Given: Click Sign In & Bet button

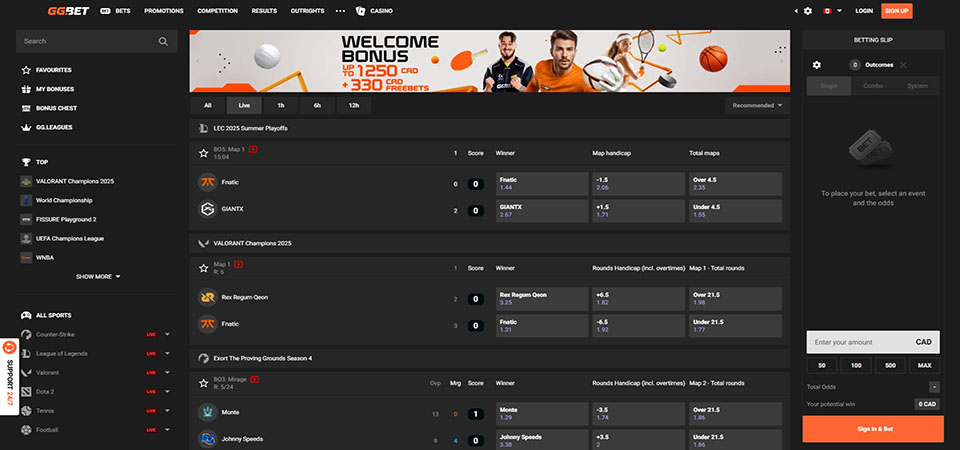Looking at the screenshot, I should click(873, 429).
